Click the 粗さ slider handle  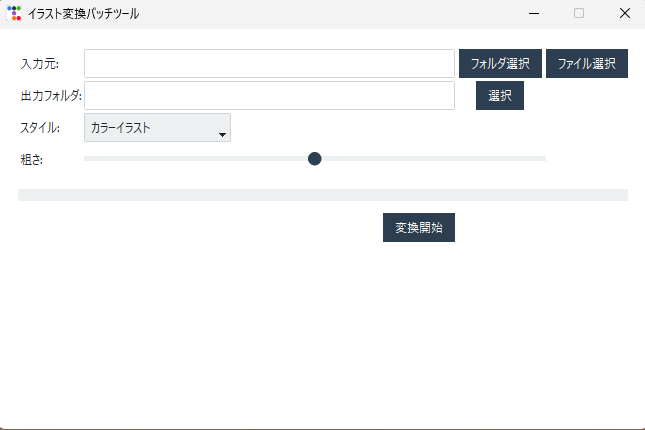(x=315, y=159)
